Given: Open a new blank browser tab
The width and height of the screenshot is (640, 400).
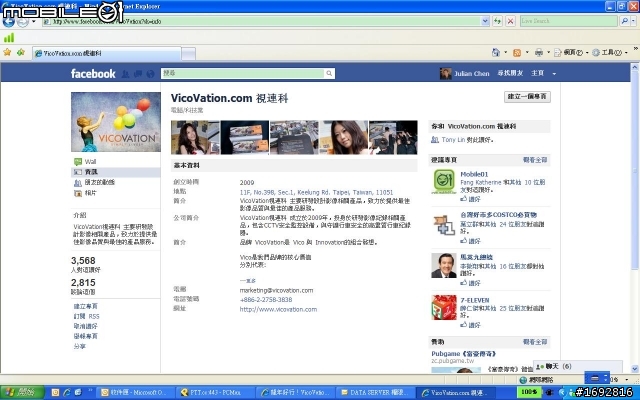Looking at the screenshot, I should [x=189, y=53].
